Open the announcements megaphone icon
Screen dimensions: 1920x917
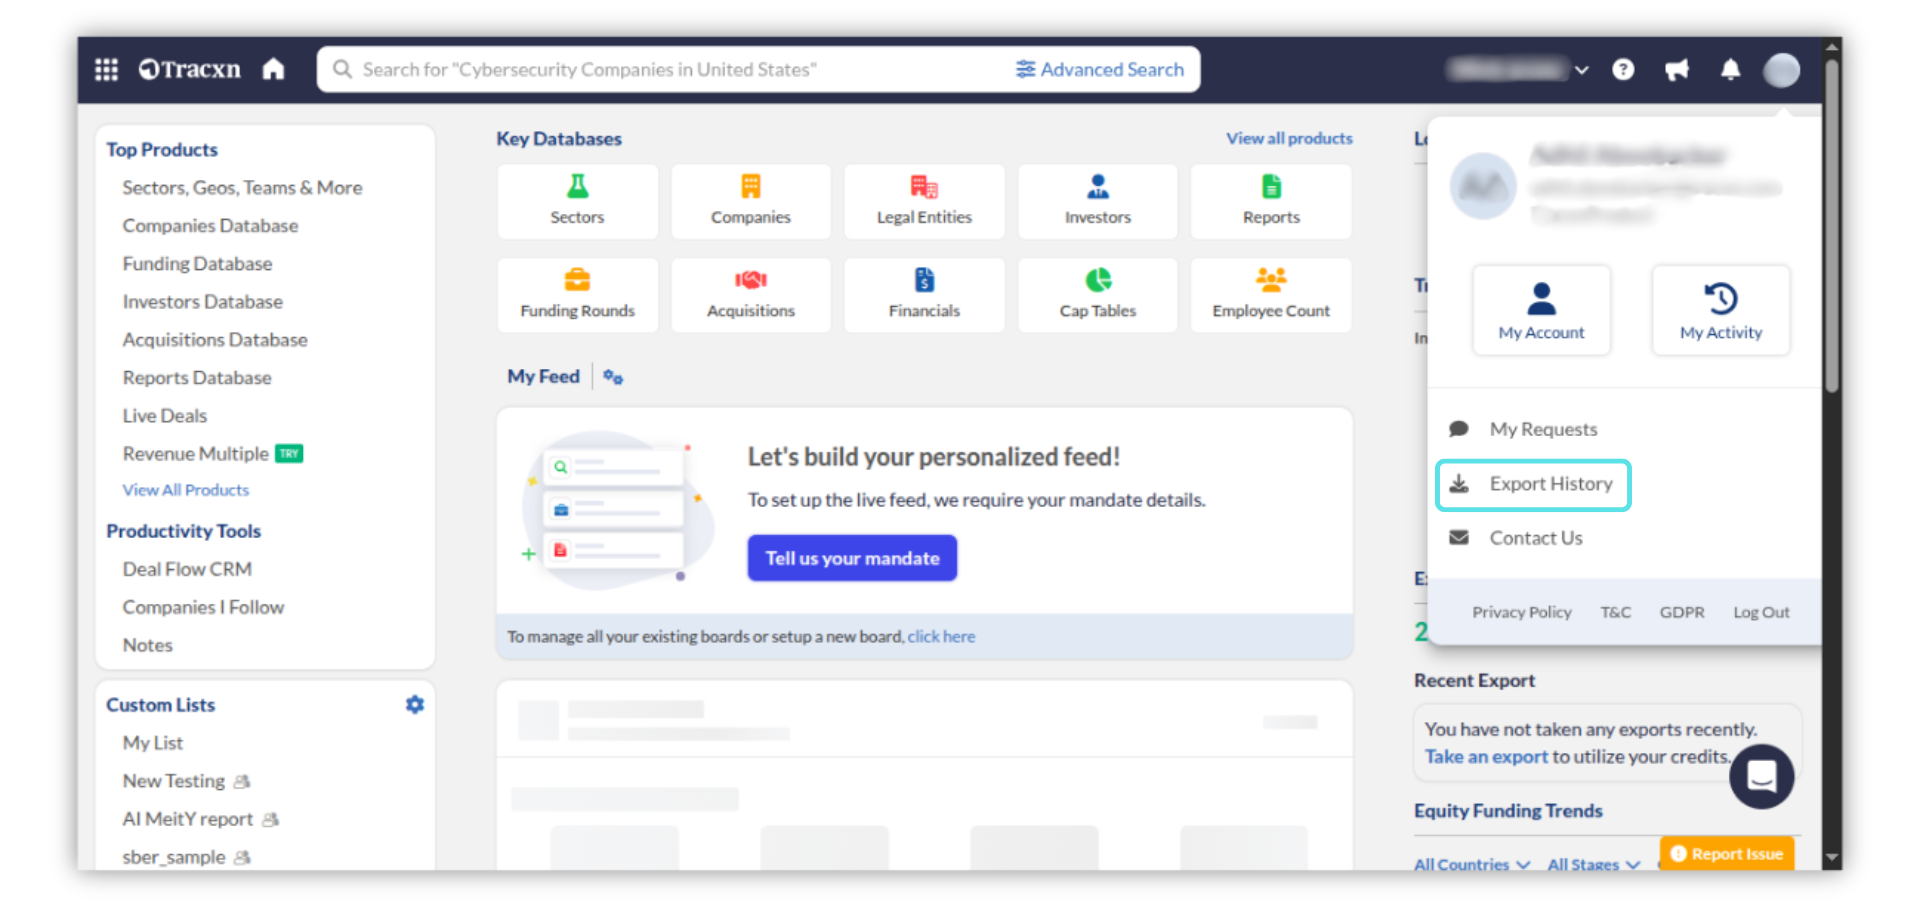pyautogui.click(x=1677, y=69)
